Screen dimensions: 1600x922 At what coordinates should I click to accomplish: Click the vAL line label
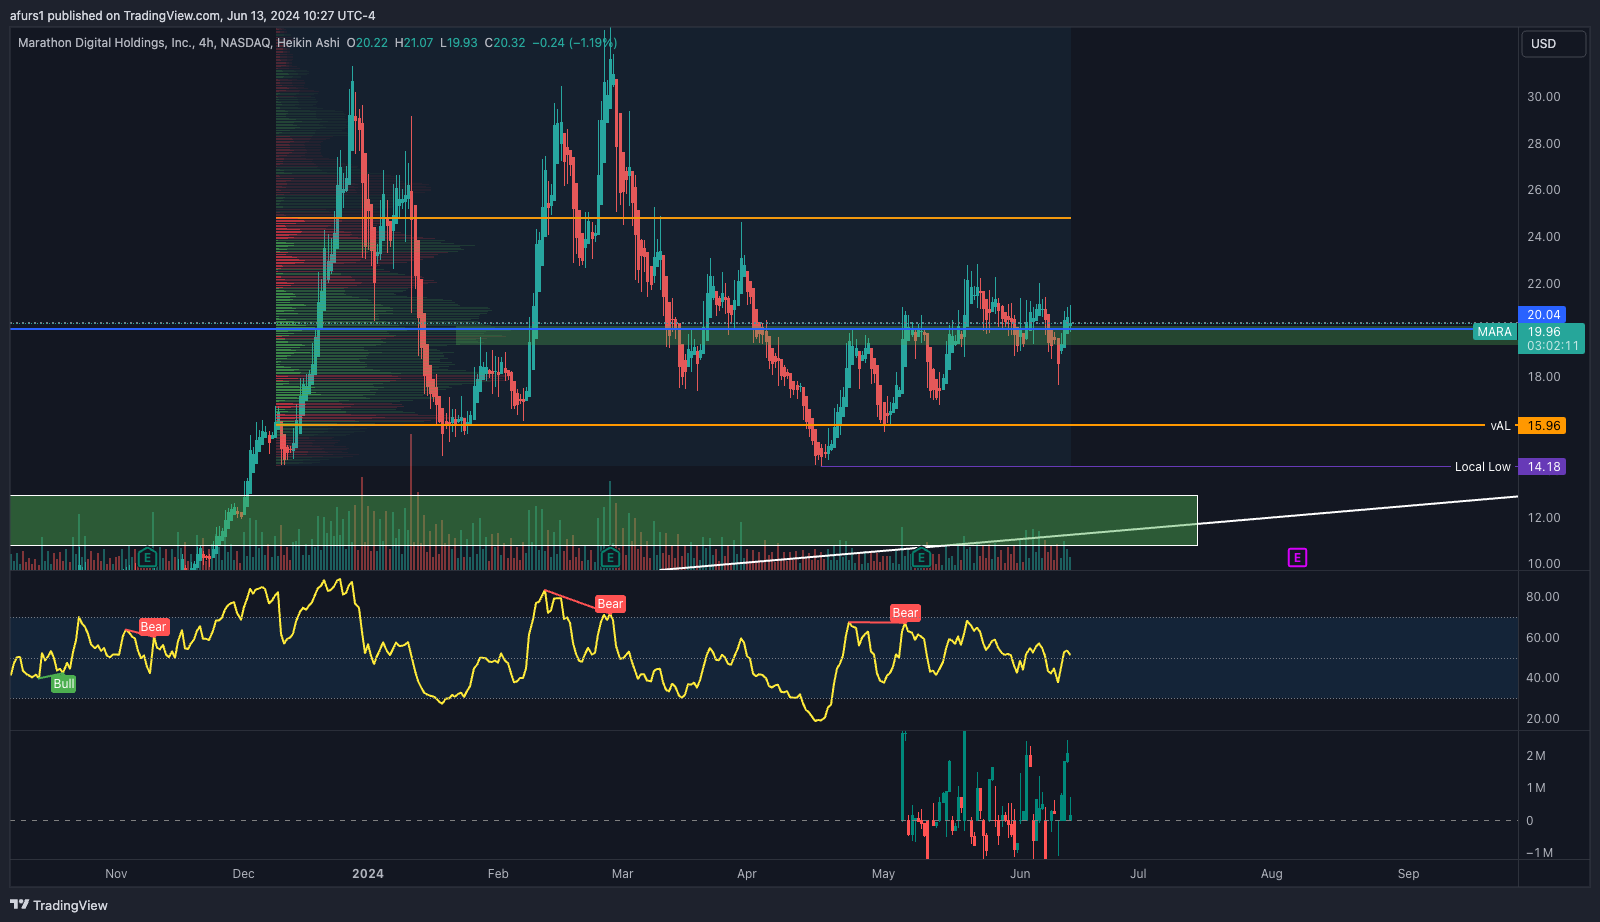click(x=1500, y=426)
